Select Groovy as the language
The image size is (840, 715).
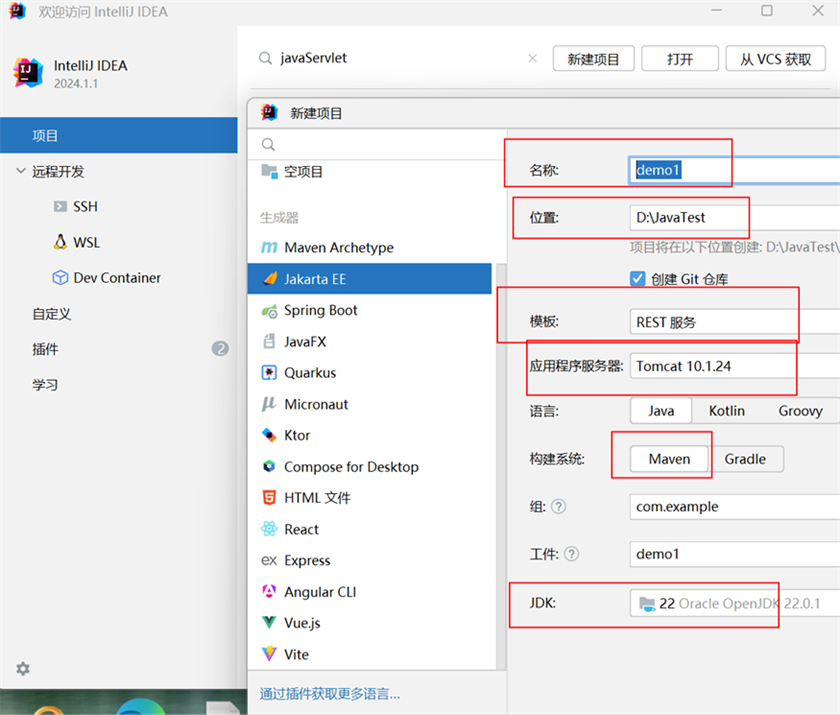(x=800, y=411)
